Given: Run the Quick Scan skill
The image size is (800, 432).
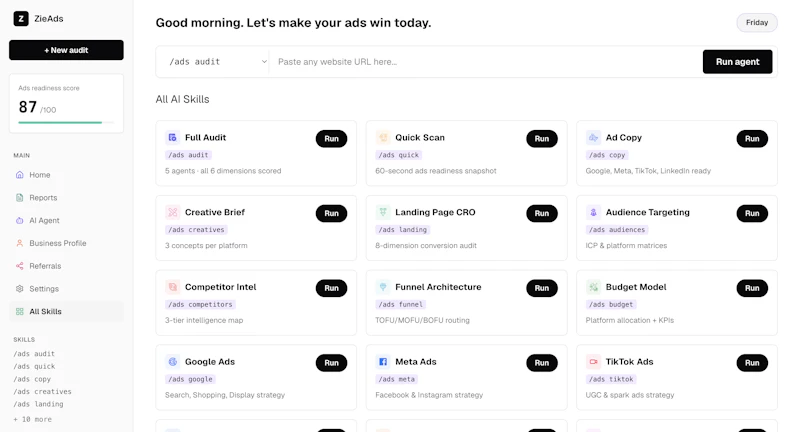Looking at the screenshot, I should click(x=541, y=139).
